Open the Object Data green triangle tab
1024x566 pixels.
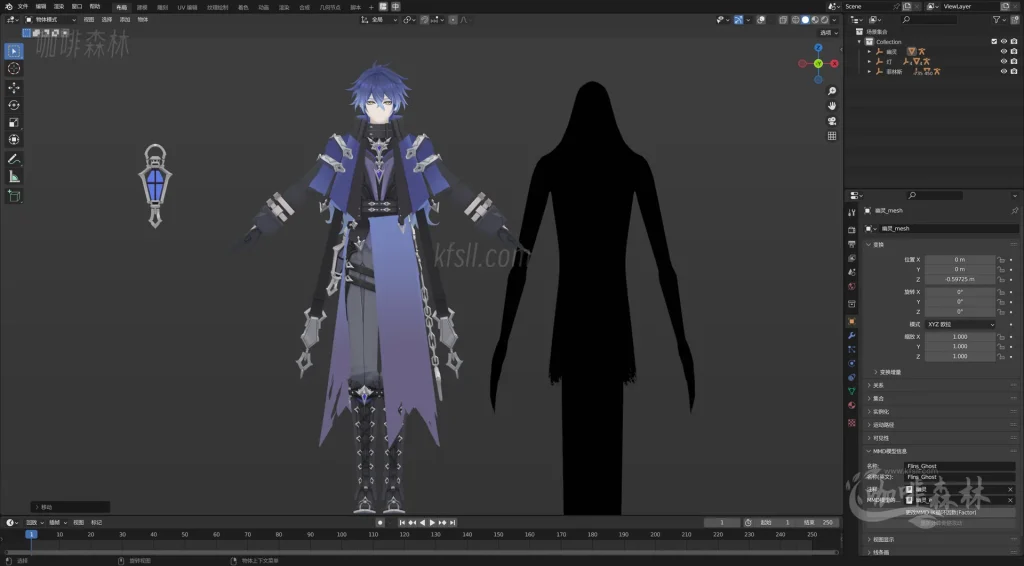852,391
